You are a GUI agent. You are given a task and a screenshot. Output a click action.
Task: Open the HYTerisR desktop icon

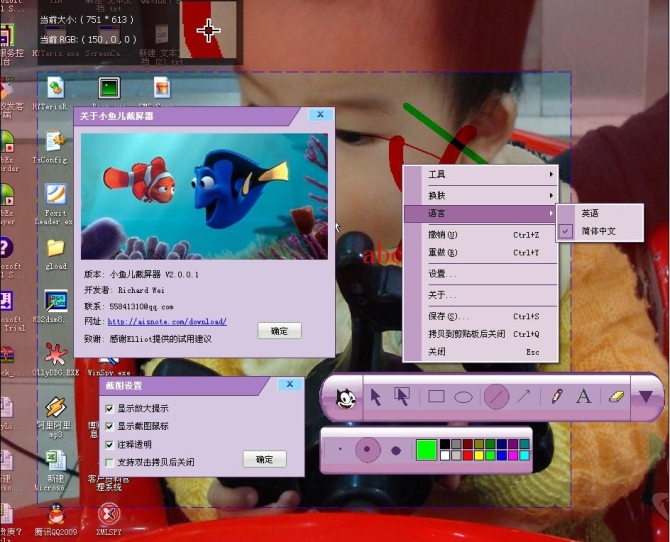tap(56, 94)
